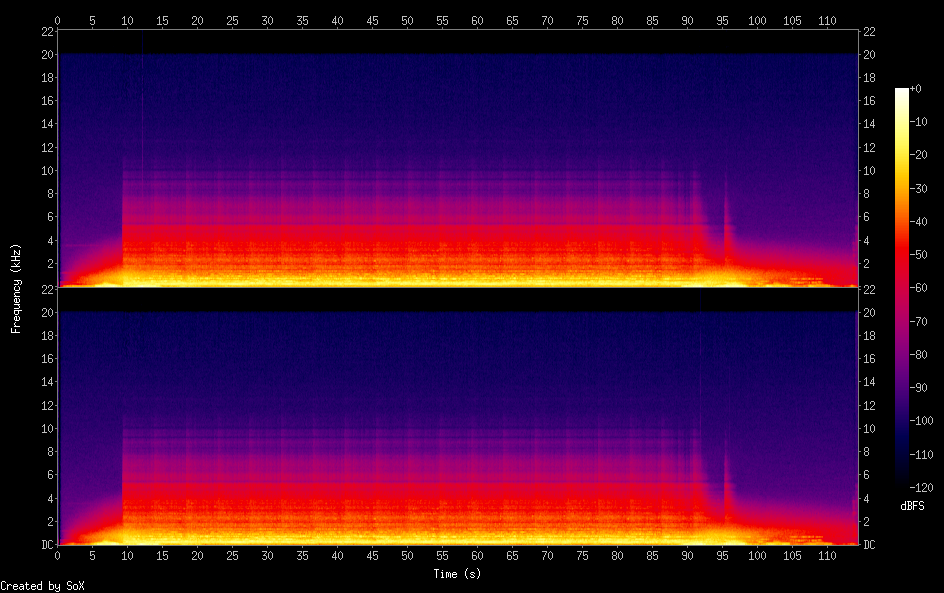Click the "Created by SoX" caption

tap(36, 586)
